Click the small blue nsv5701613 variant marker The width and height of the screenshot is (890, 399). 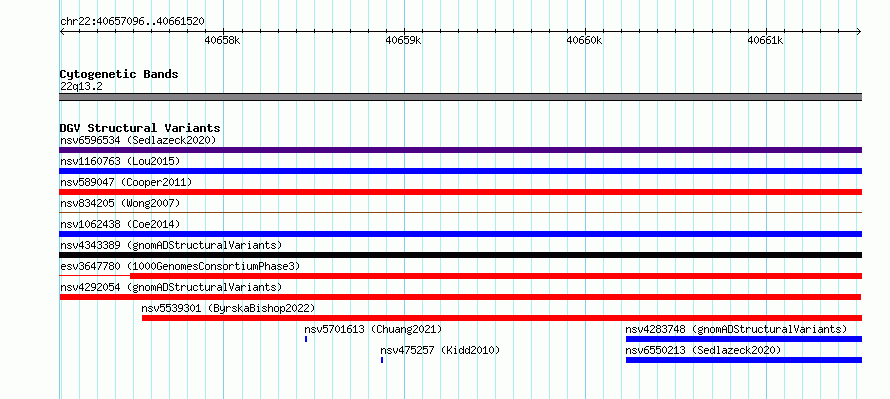point(306,339)
